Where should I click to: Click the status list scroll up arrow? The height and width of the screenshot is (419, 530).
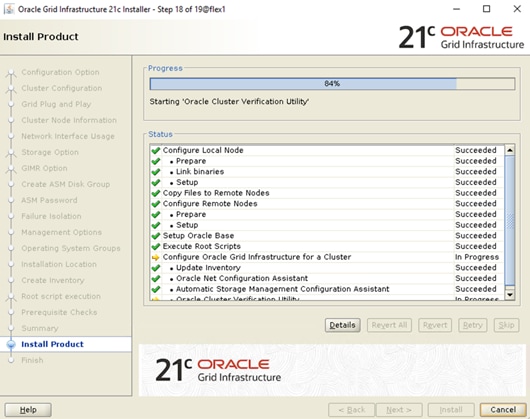pyautogui.click(x=510, y=150)
